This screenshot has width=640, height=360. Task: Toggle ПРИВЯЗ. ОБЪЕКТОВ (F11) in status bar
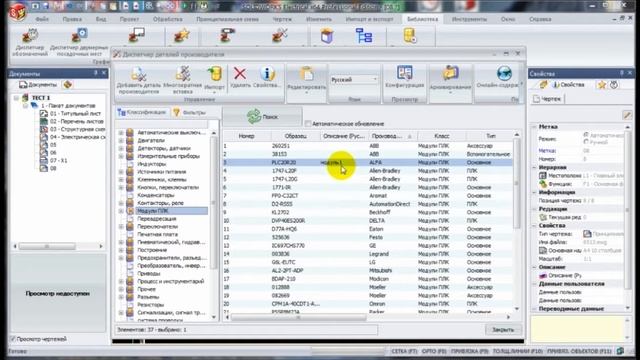(579, 351)
